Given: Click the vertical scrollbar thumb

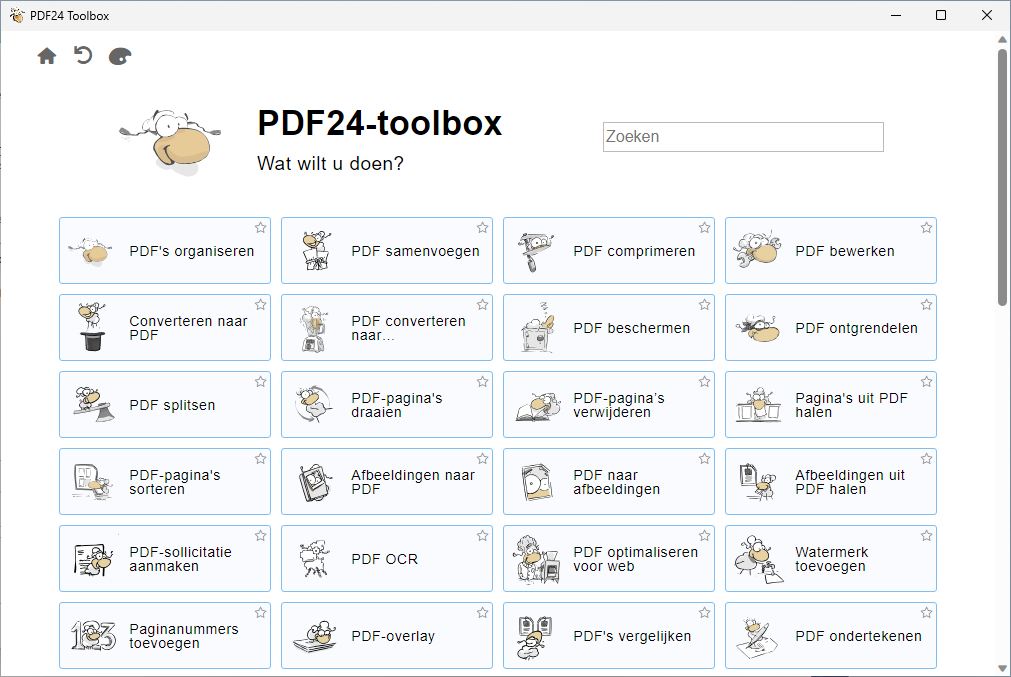Looking at the screenshot, I should (1002, 177).
